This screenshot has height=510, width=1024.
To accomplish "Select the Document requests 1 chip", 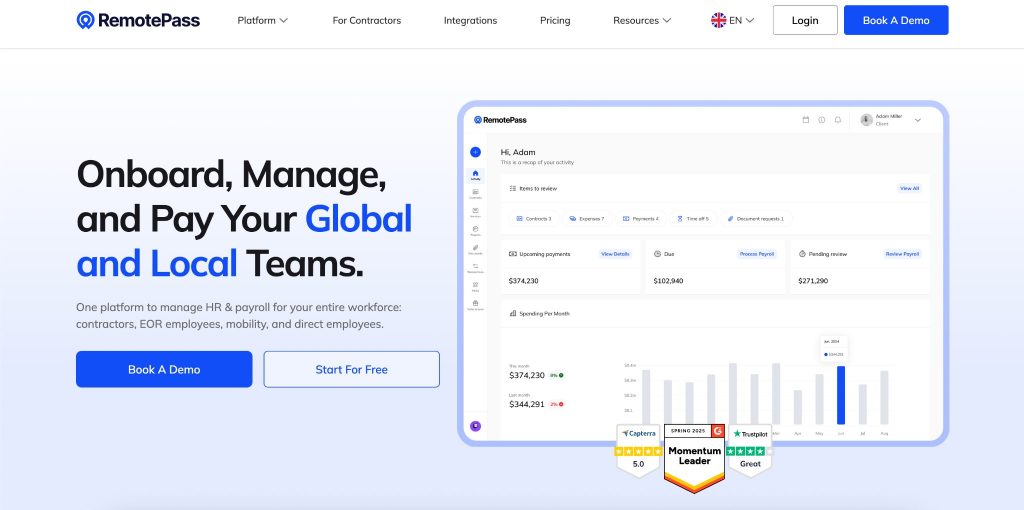I will point(756,219).
